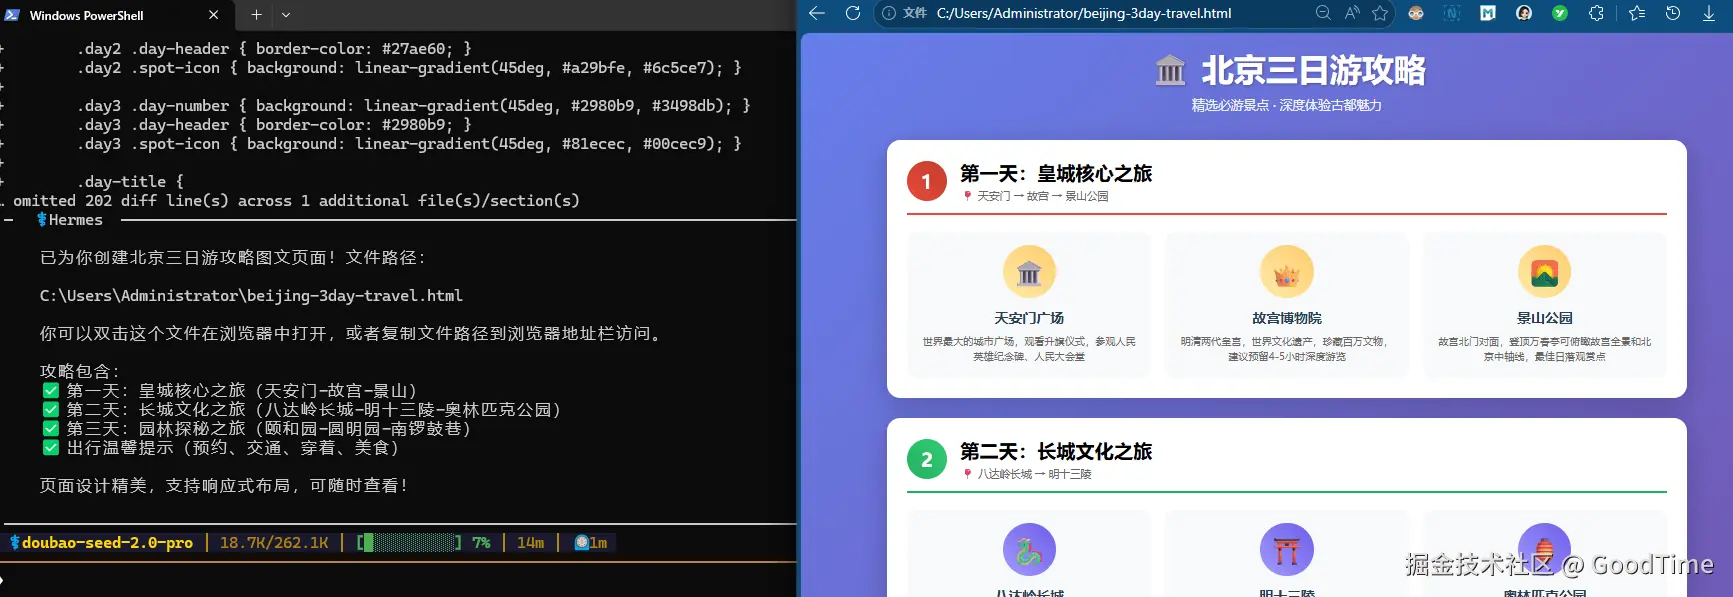Screen dimensions: 1733x597
Task: Click the doubao-seed-2.0-pro model name
Action: (107, 543)
